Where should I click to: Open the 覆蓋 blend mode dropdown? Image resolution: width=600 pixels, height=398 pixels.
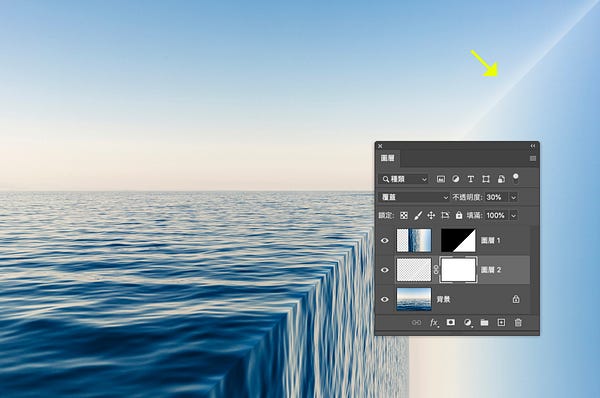point(414,197)
